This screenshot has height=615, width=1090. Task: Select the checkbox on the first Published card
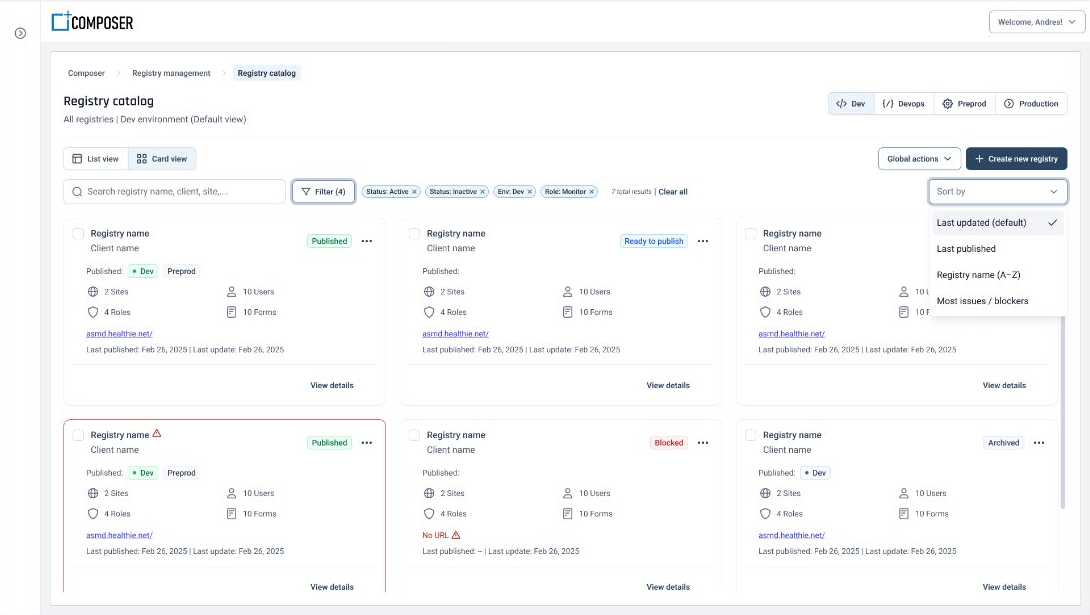coord(79,234)
